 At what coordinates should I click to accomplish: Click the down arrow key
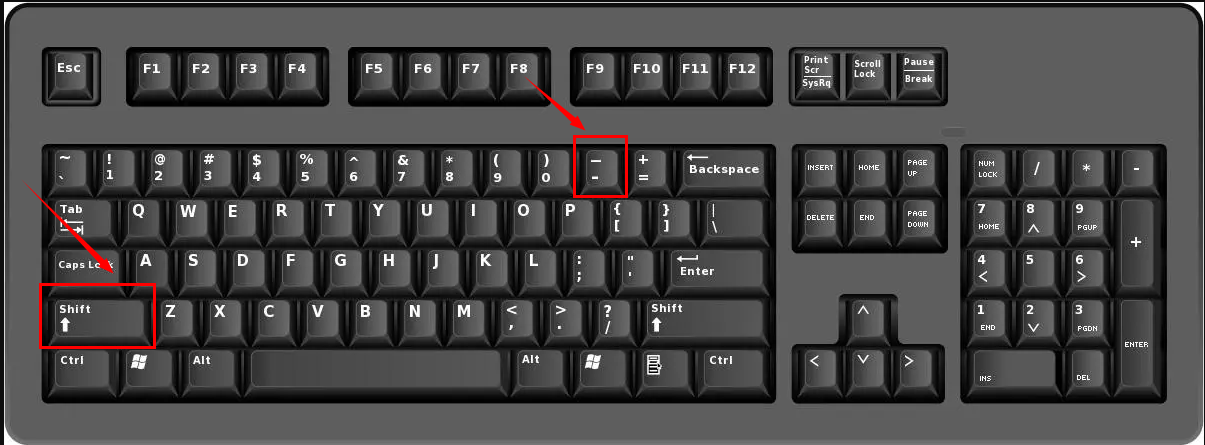pyautogui.click(x=862, y=370)
